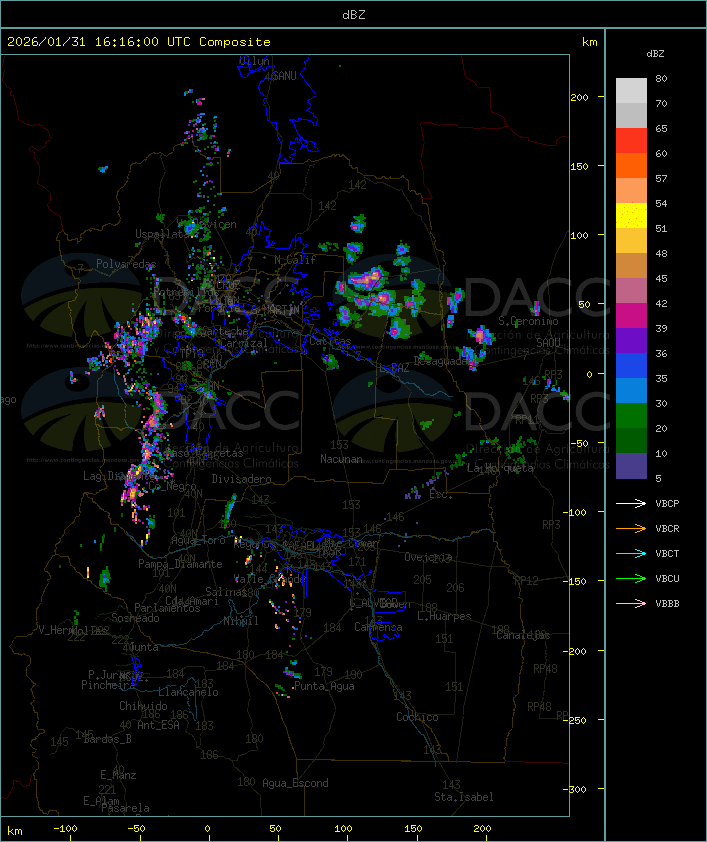Pick the bright yellow 51-54 dBZ swatch
707x842 pixels.
[631, 216]
